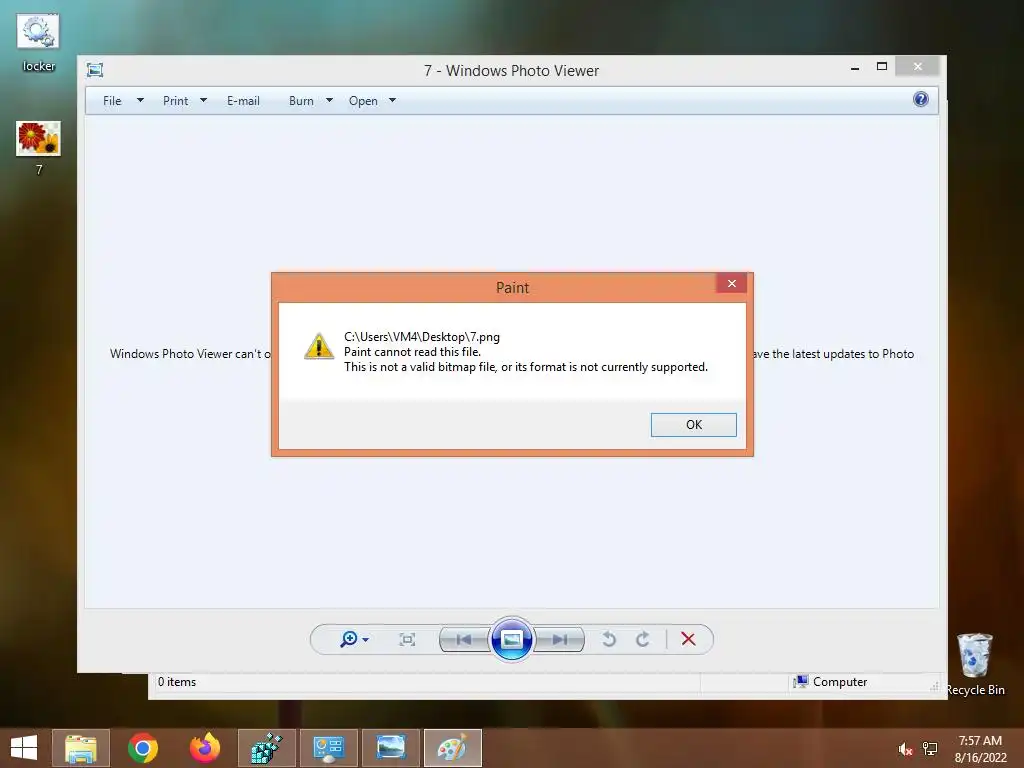This screenshot has width=1024, height=768.
Task: Rotate the photo clockwise
Action: click(x=643, y=639)
